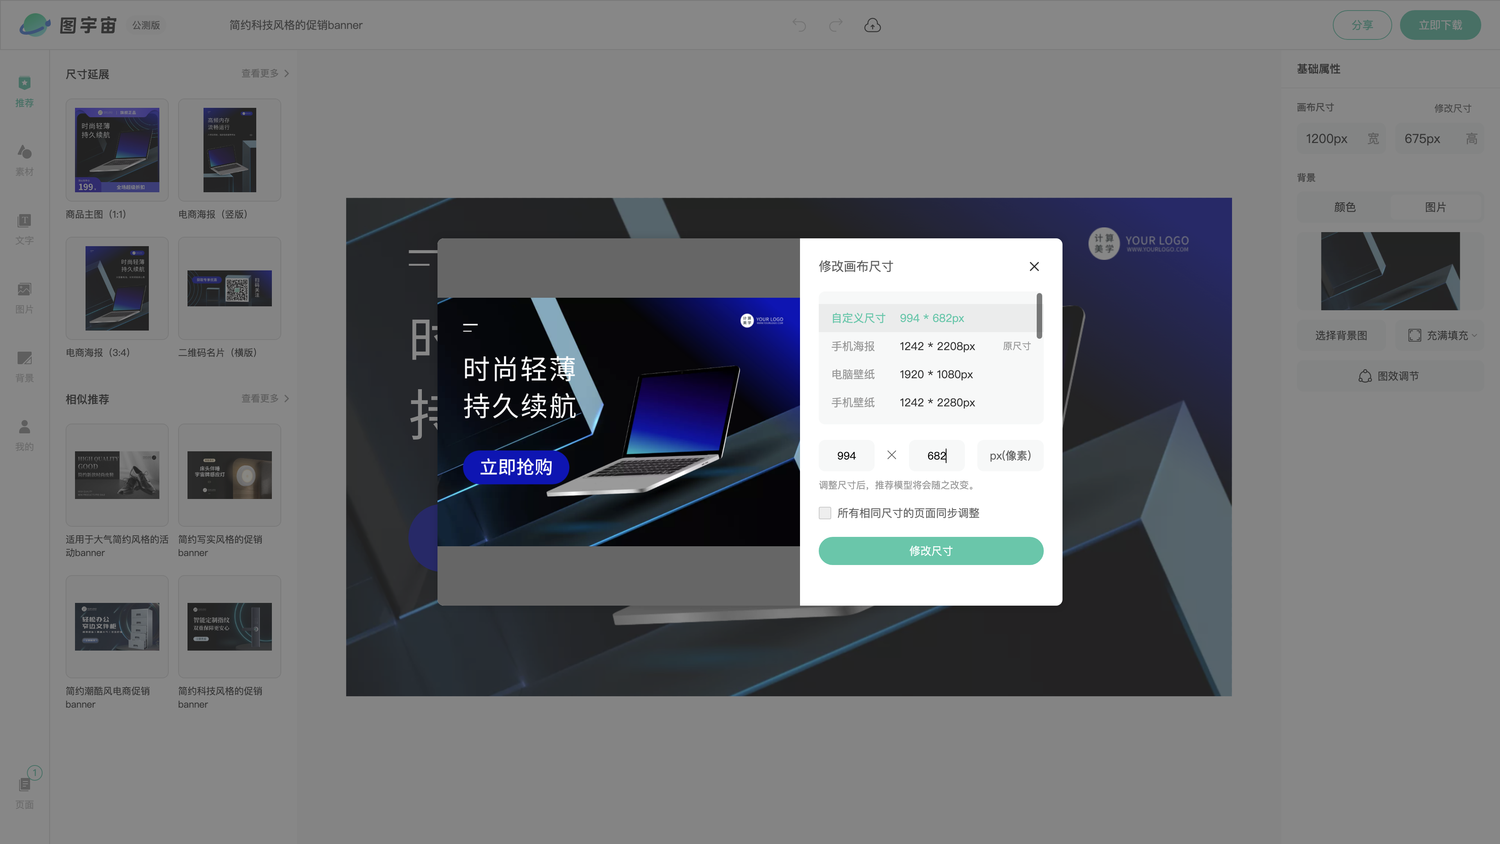Select the 电商海报 (3:4) thumbnail
The image size is (1500, 844).
pos(117,288)
